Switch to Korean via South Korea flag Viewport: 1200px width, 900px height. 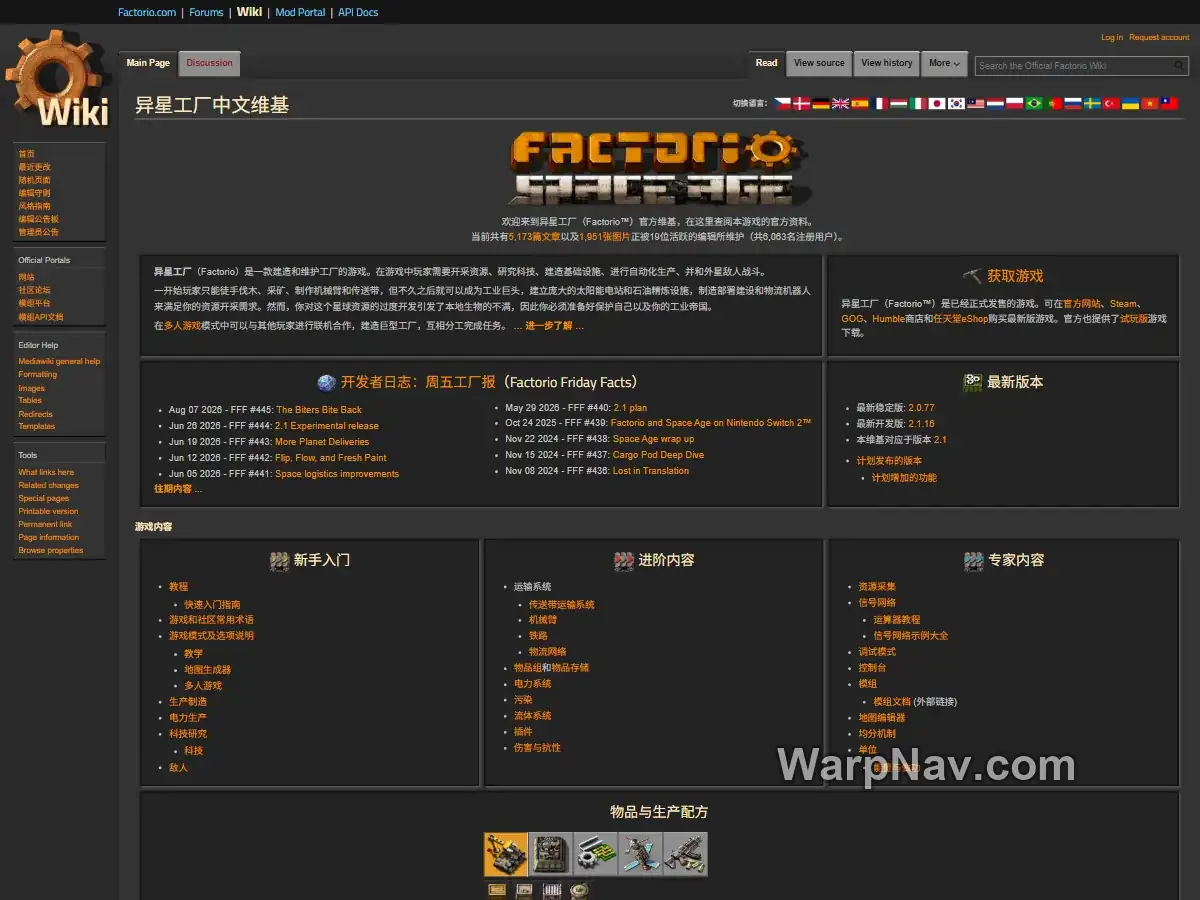956,103
